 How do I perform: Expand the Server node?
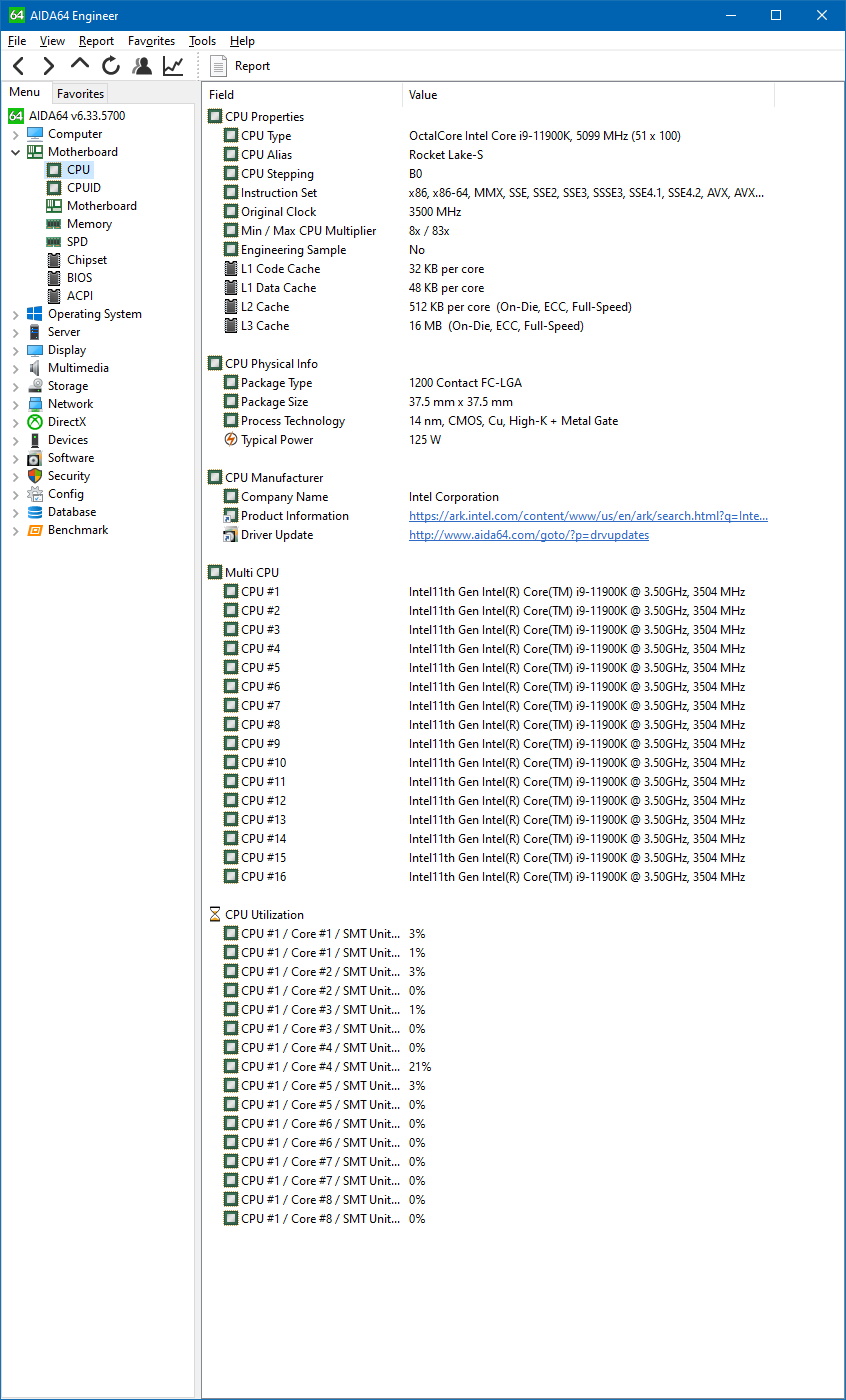pos(15,332)
